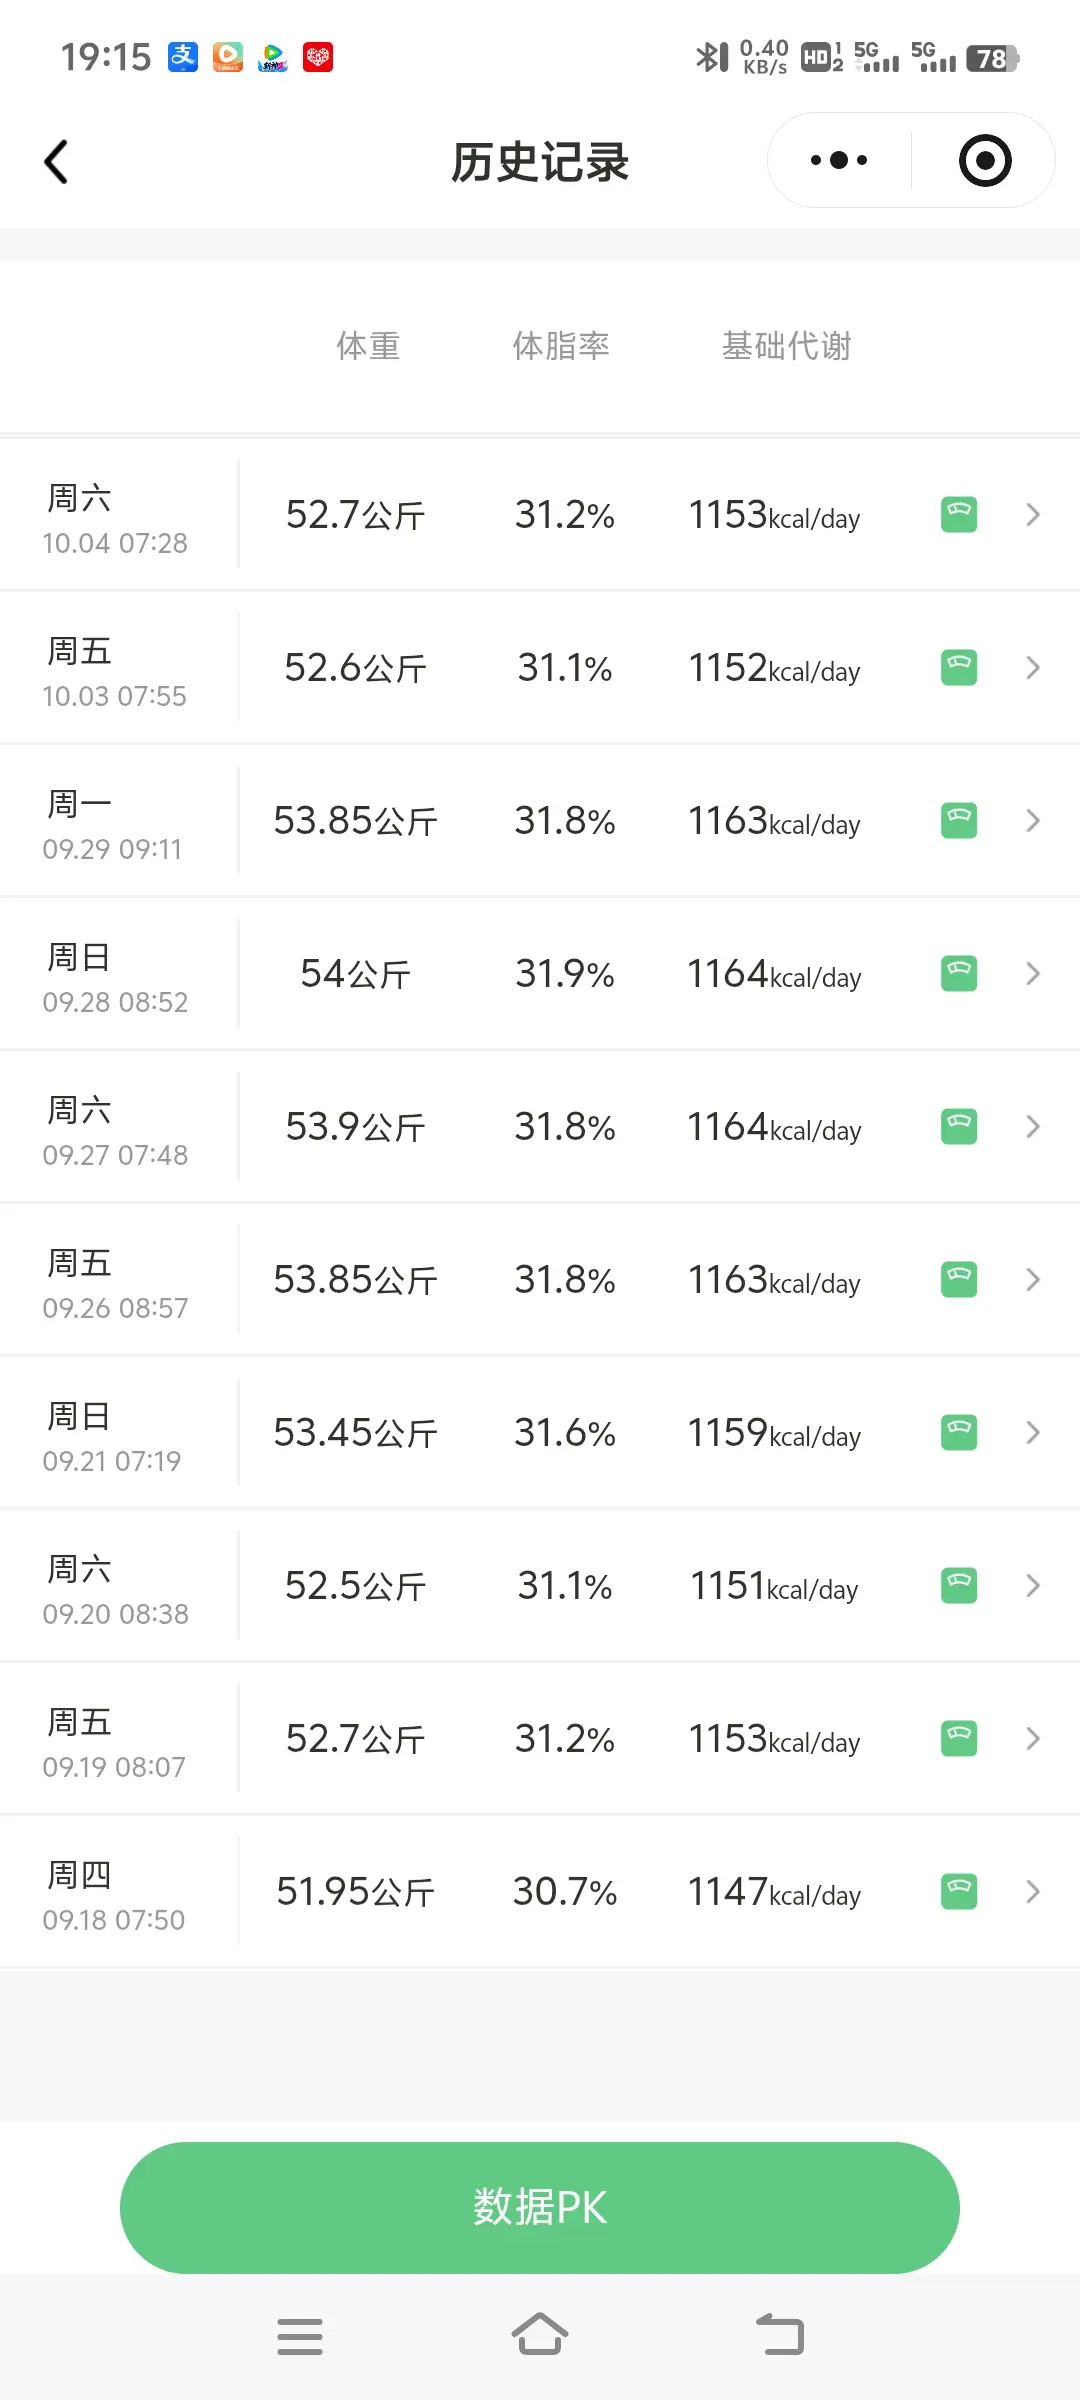Open the 09.27 record showing 53.9公斤

click(x=540, y=1127)
